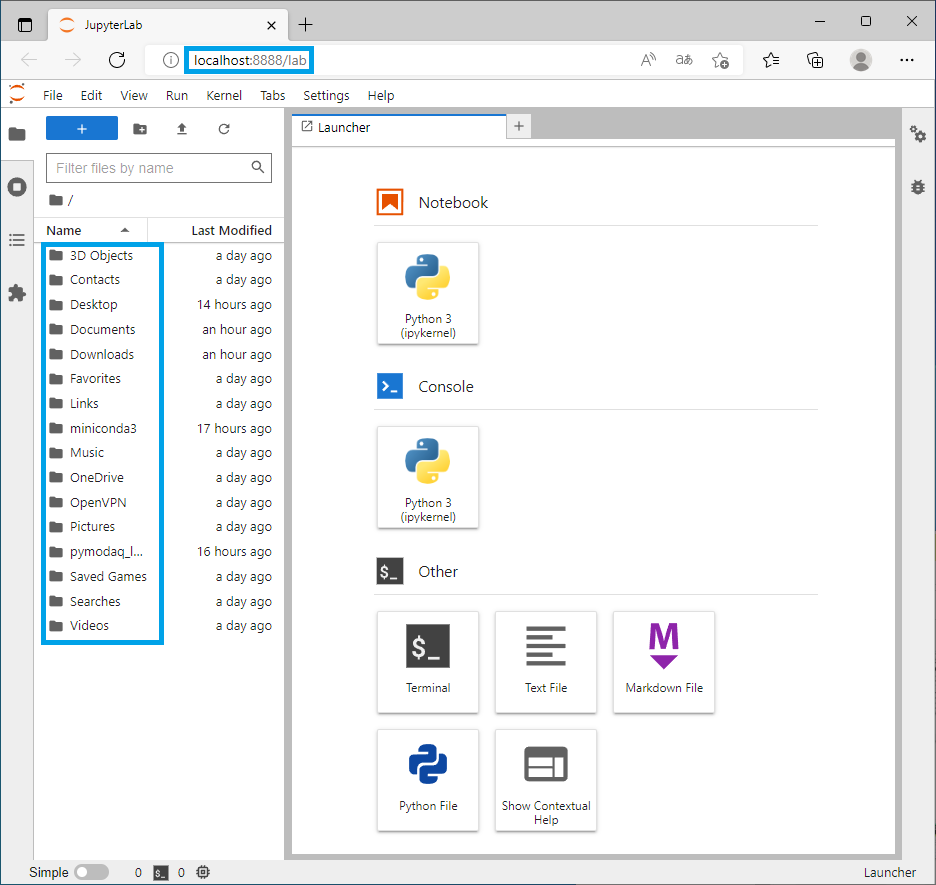Click the kernel count chip icon in status bar
This screenshot has width=936, height=885.
(x=203, y=872)
